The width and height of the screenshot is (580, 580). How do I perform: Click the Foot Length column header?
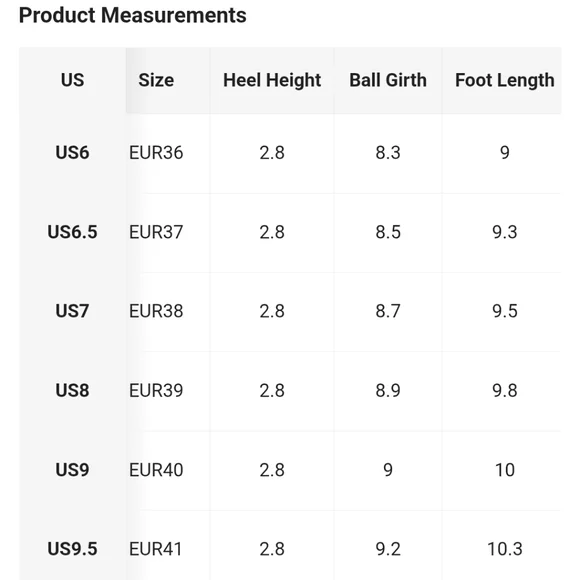pyautogui.click(x=505, y=80)
